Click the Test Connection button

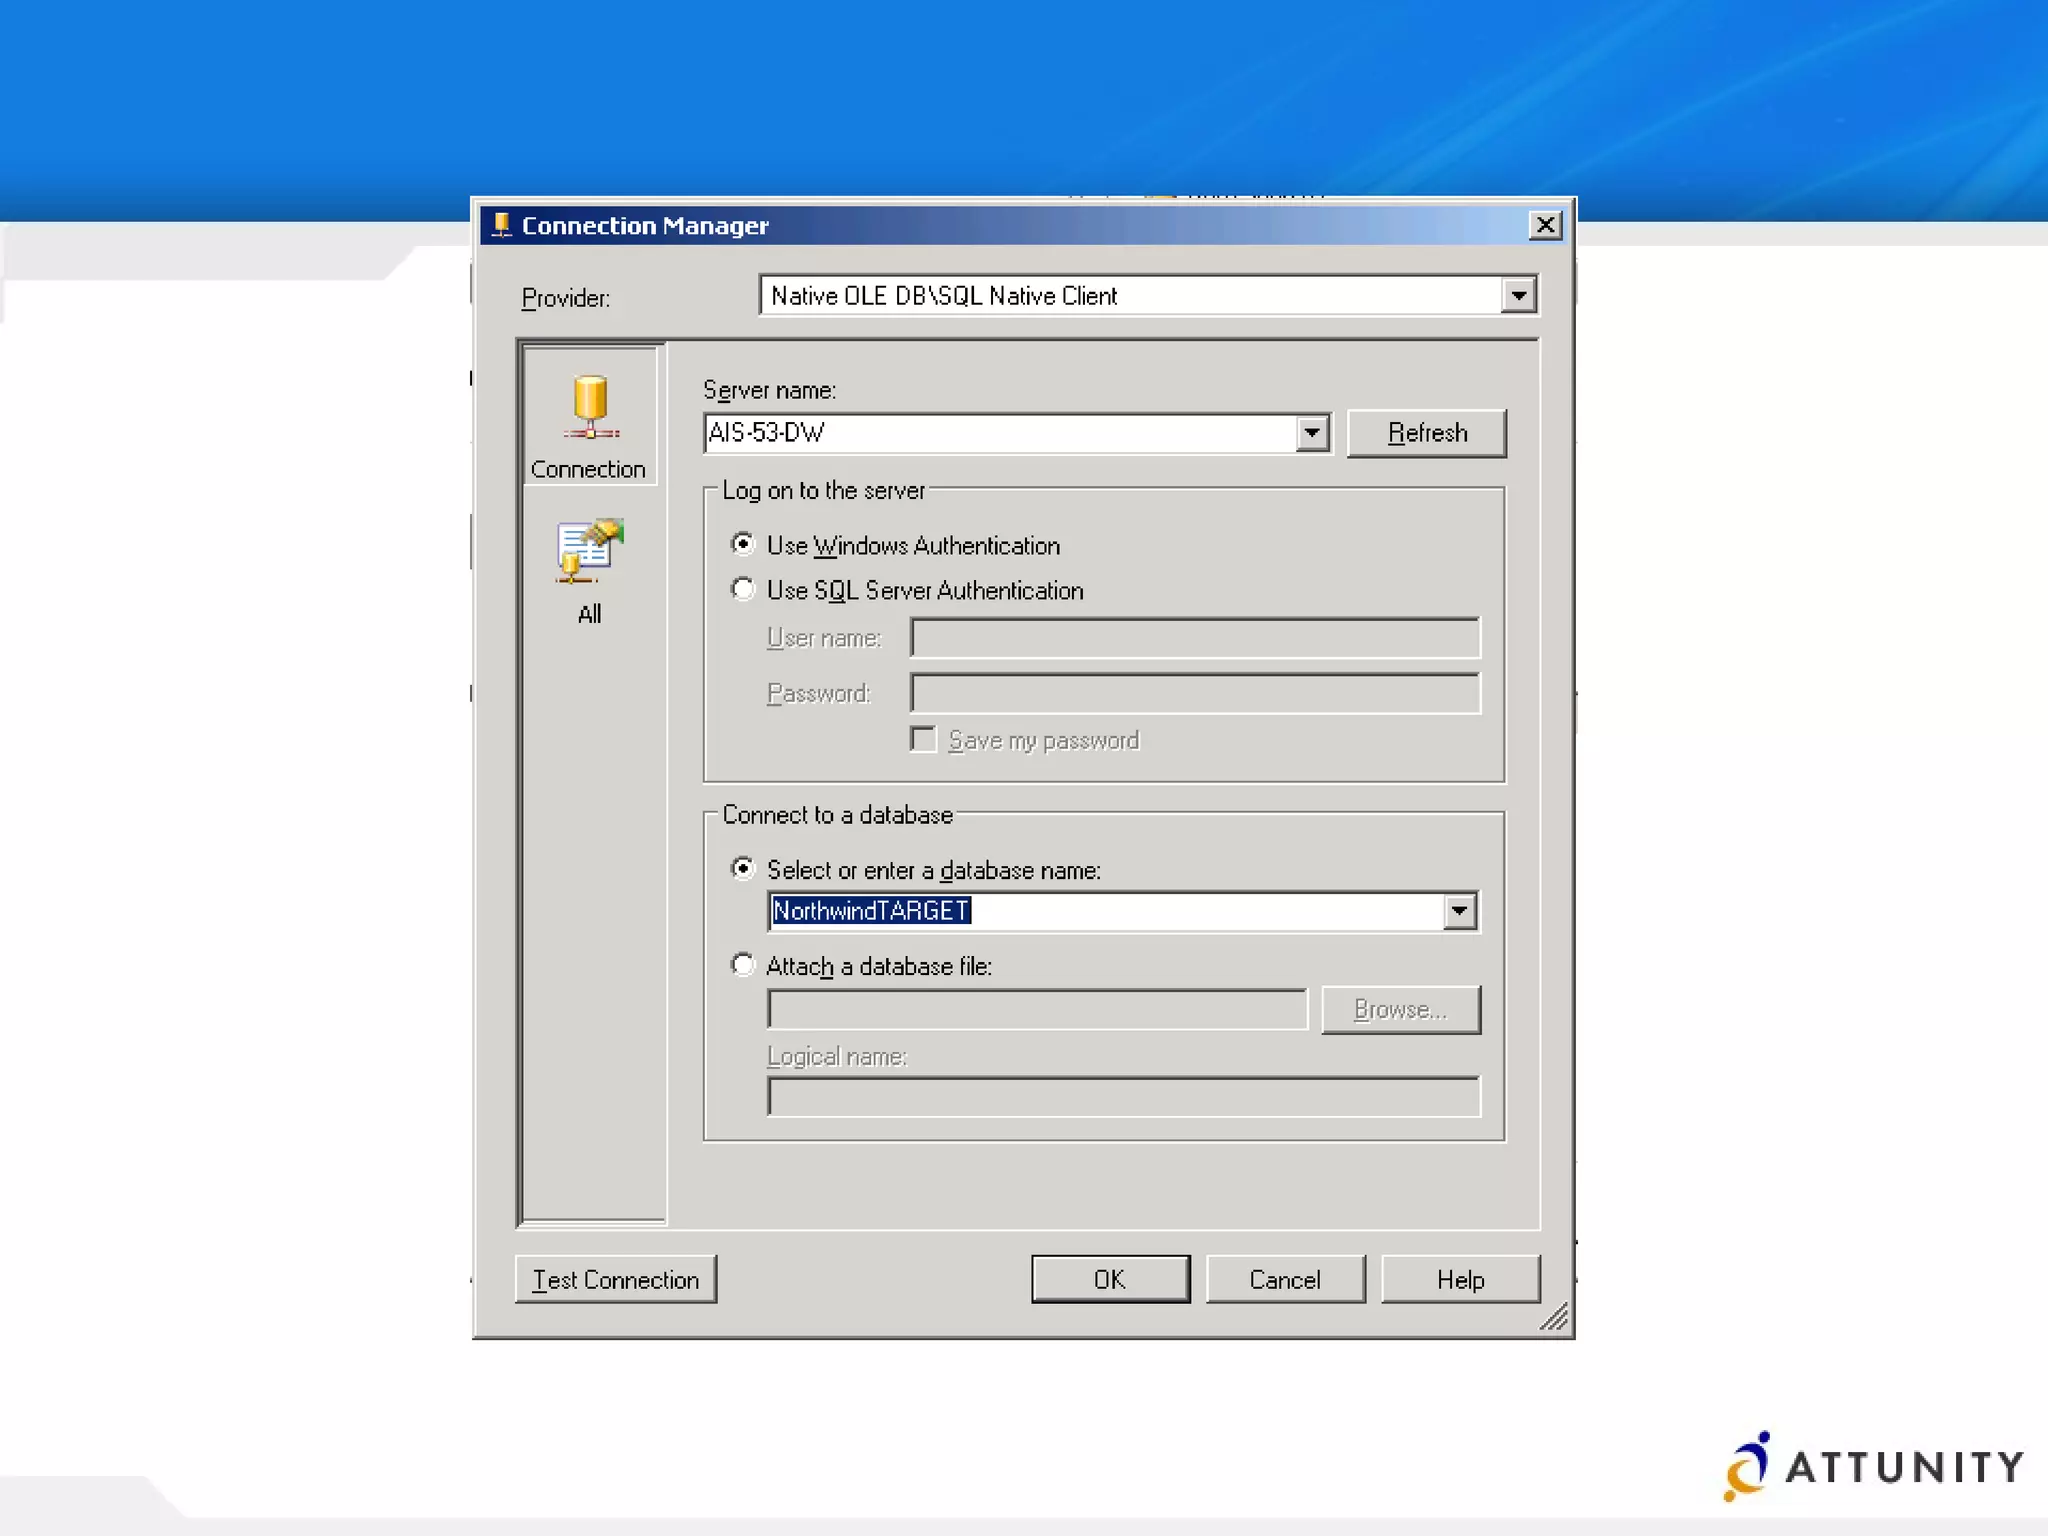pyautogui.click(x=616, y=1279)
